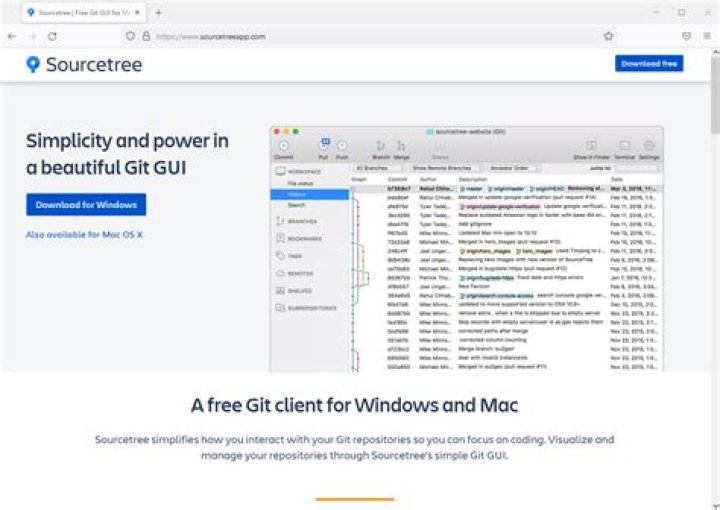Click the page vertical scrollbar thumb
720x510 pixels.
[x=715, y=94]
